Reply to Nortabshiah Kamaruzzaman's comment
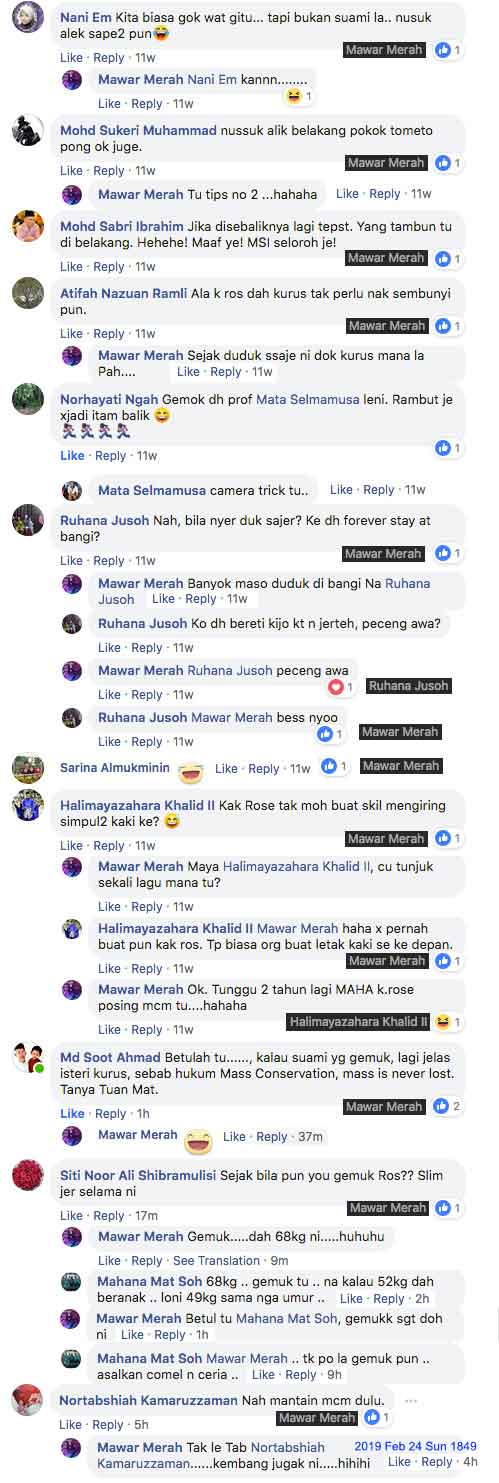Image resolution: width=499 pixels, height=1483 pixels. click(109, 1424)
